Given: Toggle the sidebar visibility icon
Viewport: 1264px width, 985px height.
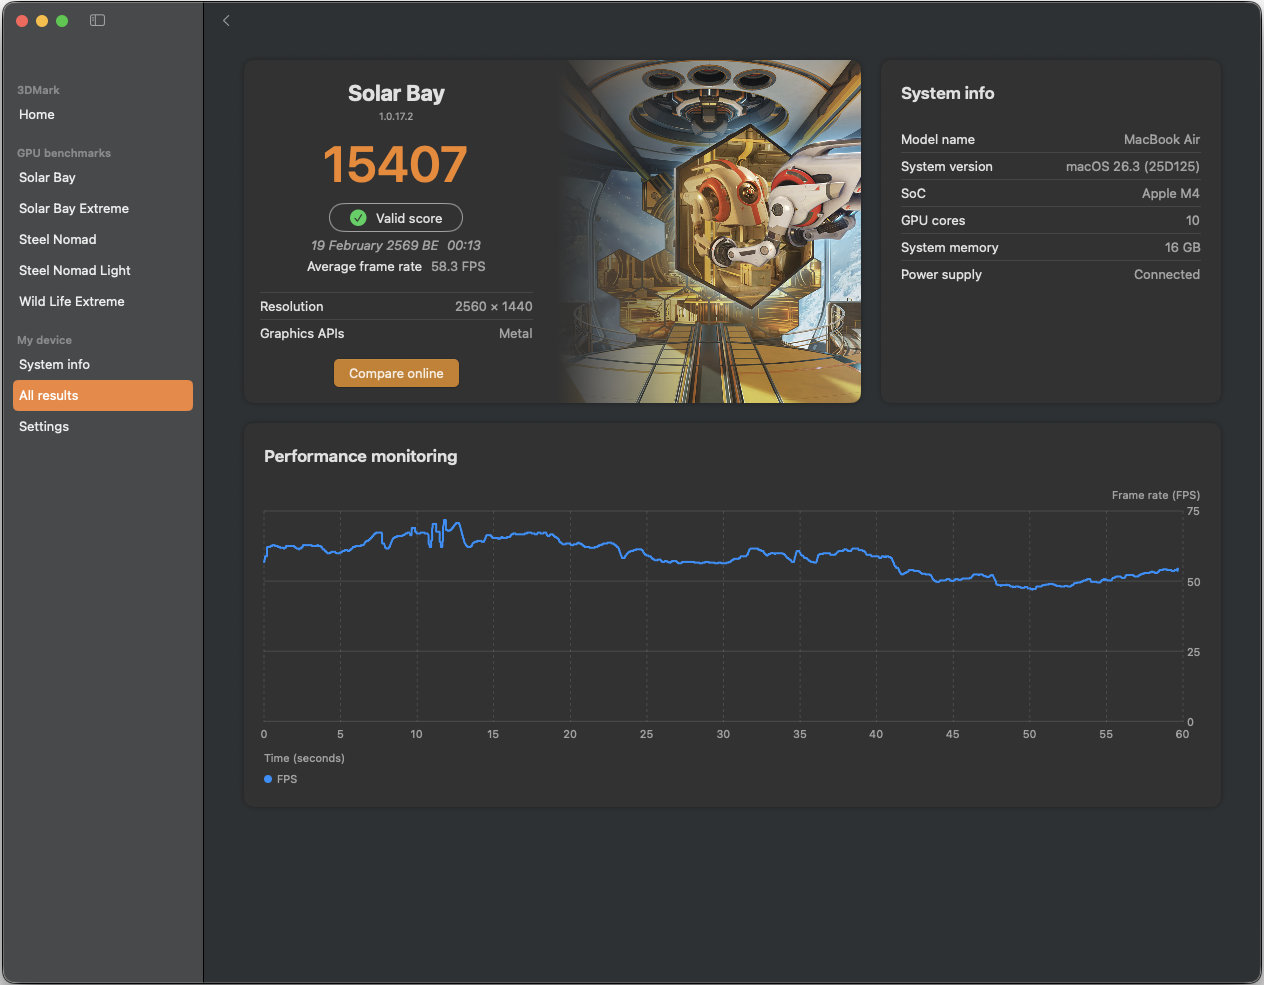Looking at the screenshot, I should (97, 20).
